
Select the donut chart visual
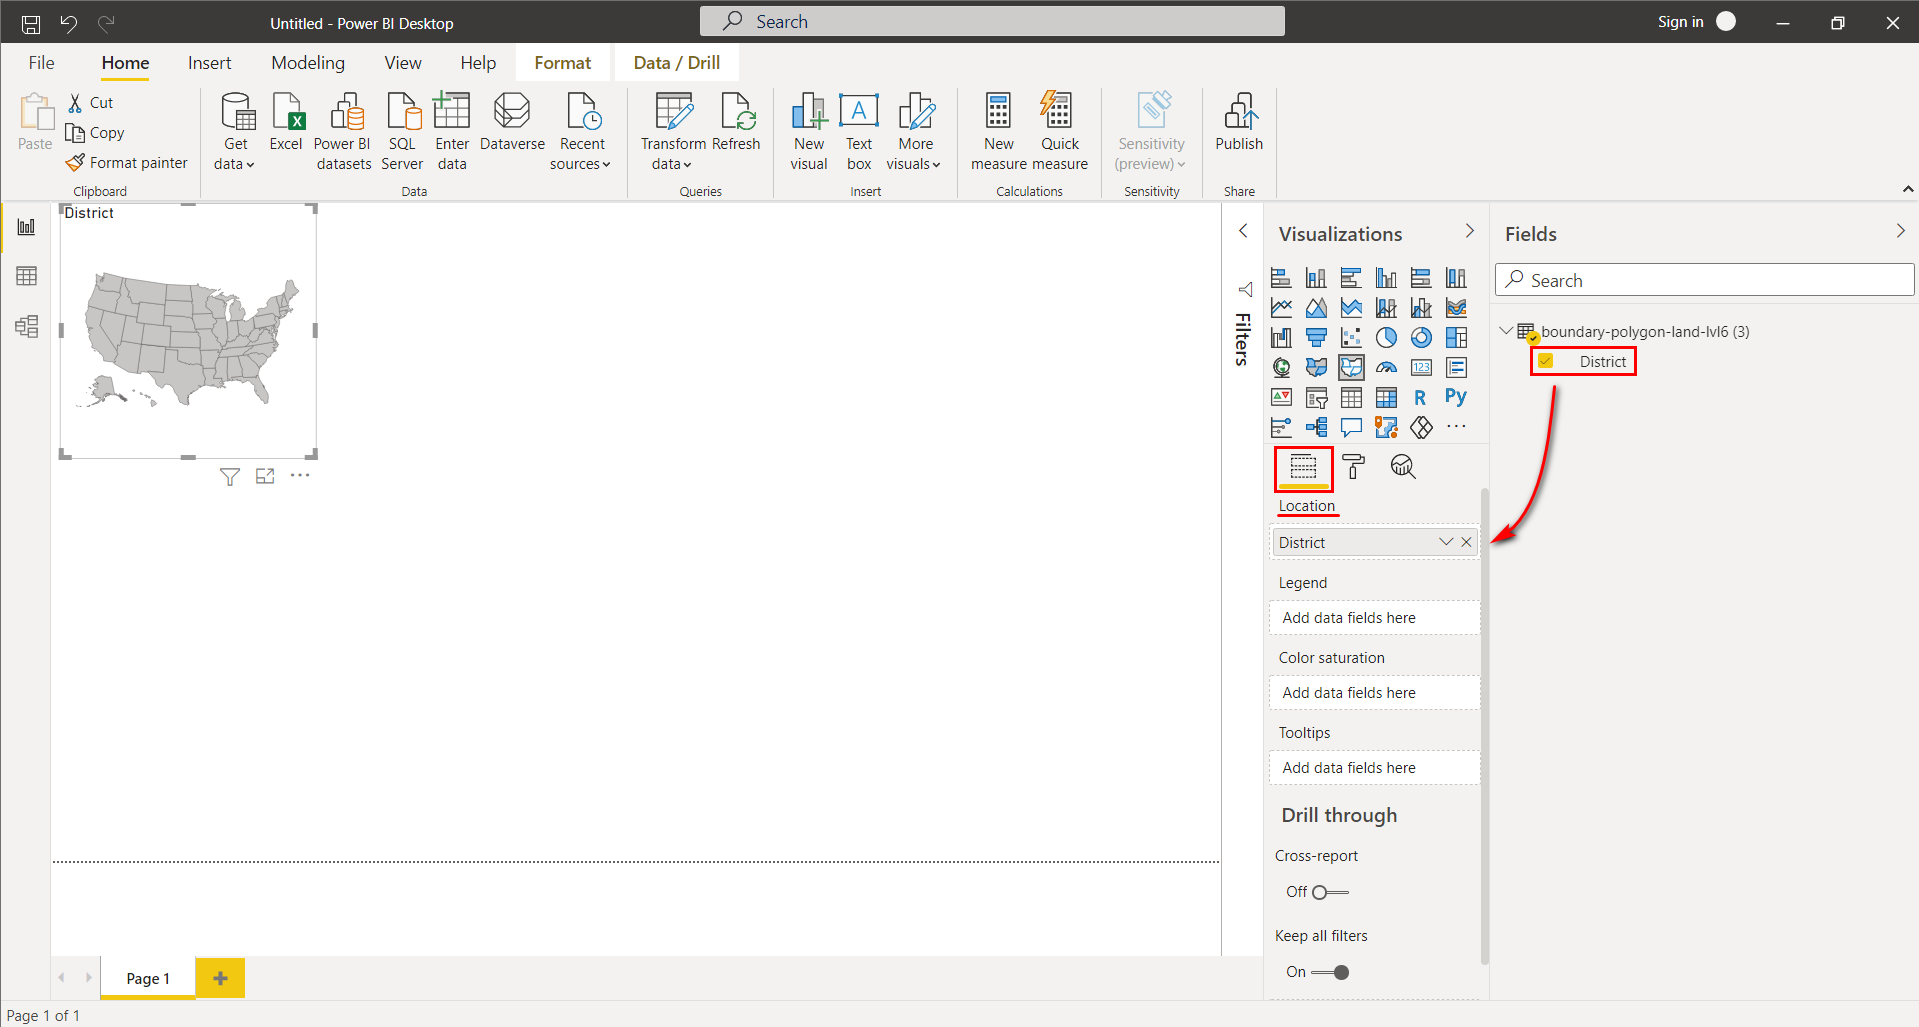(x=1421, y=338)
